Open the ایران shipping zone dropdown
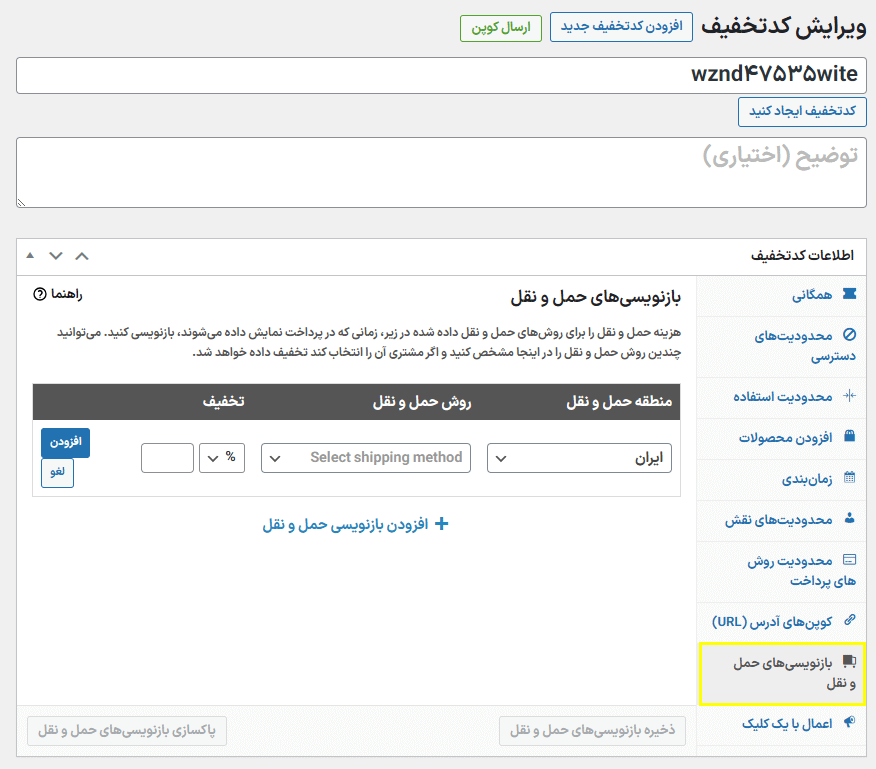 (578, 457)
